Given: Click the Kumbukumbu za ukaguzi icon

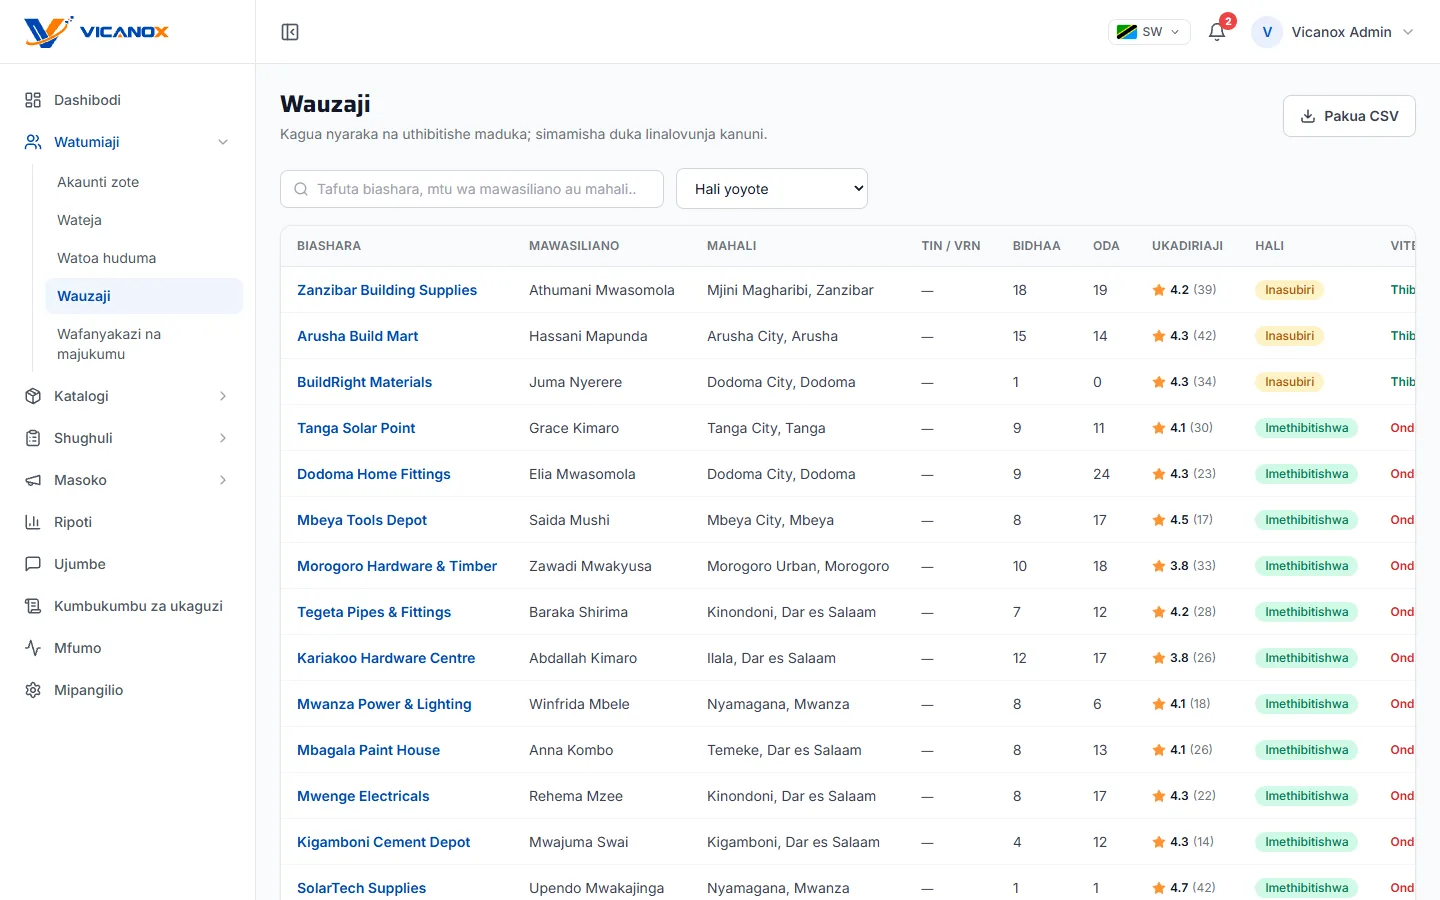Looking at the screenshot, I should [x=33, y=606].
